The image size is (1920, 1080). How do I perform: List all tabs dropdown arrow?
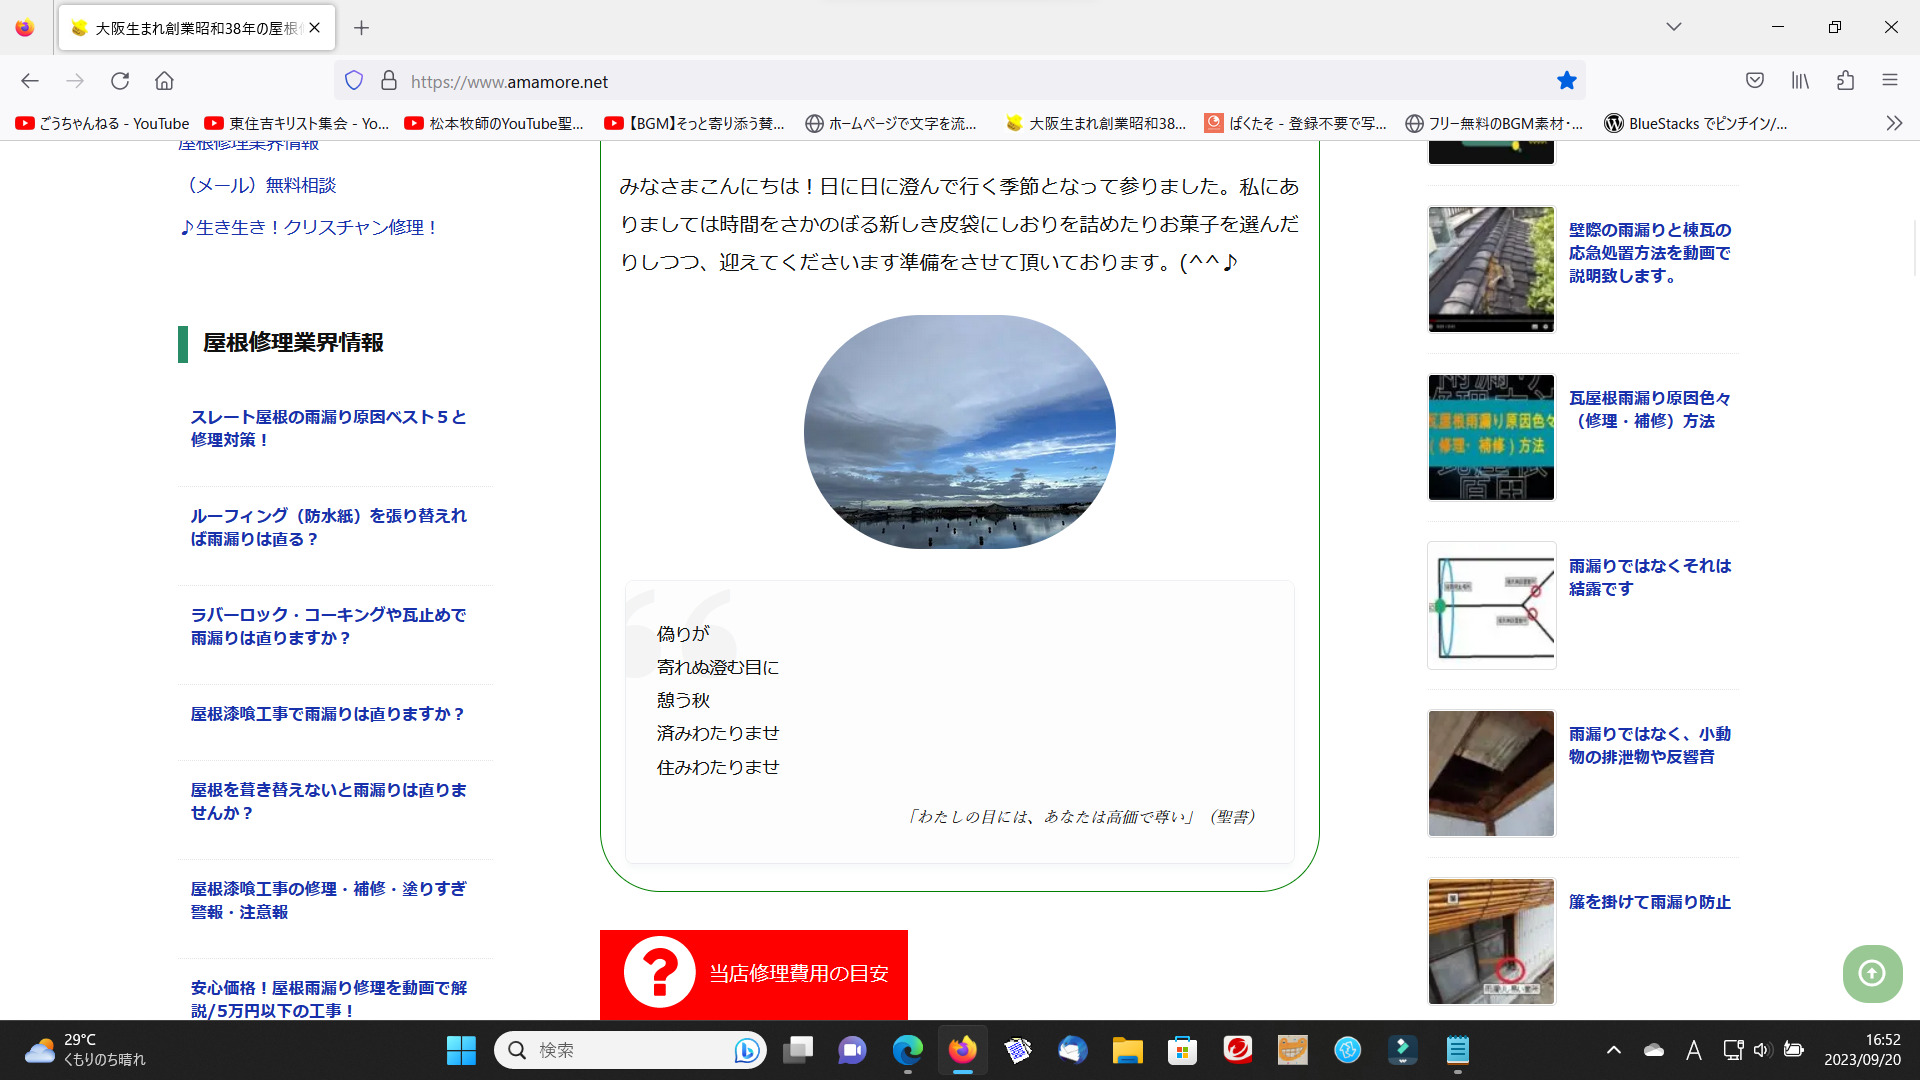click(1674, 27)
